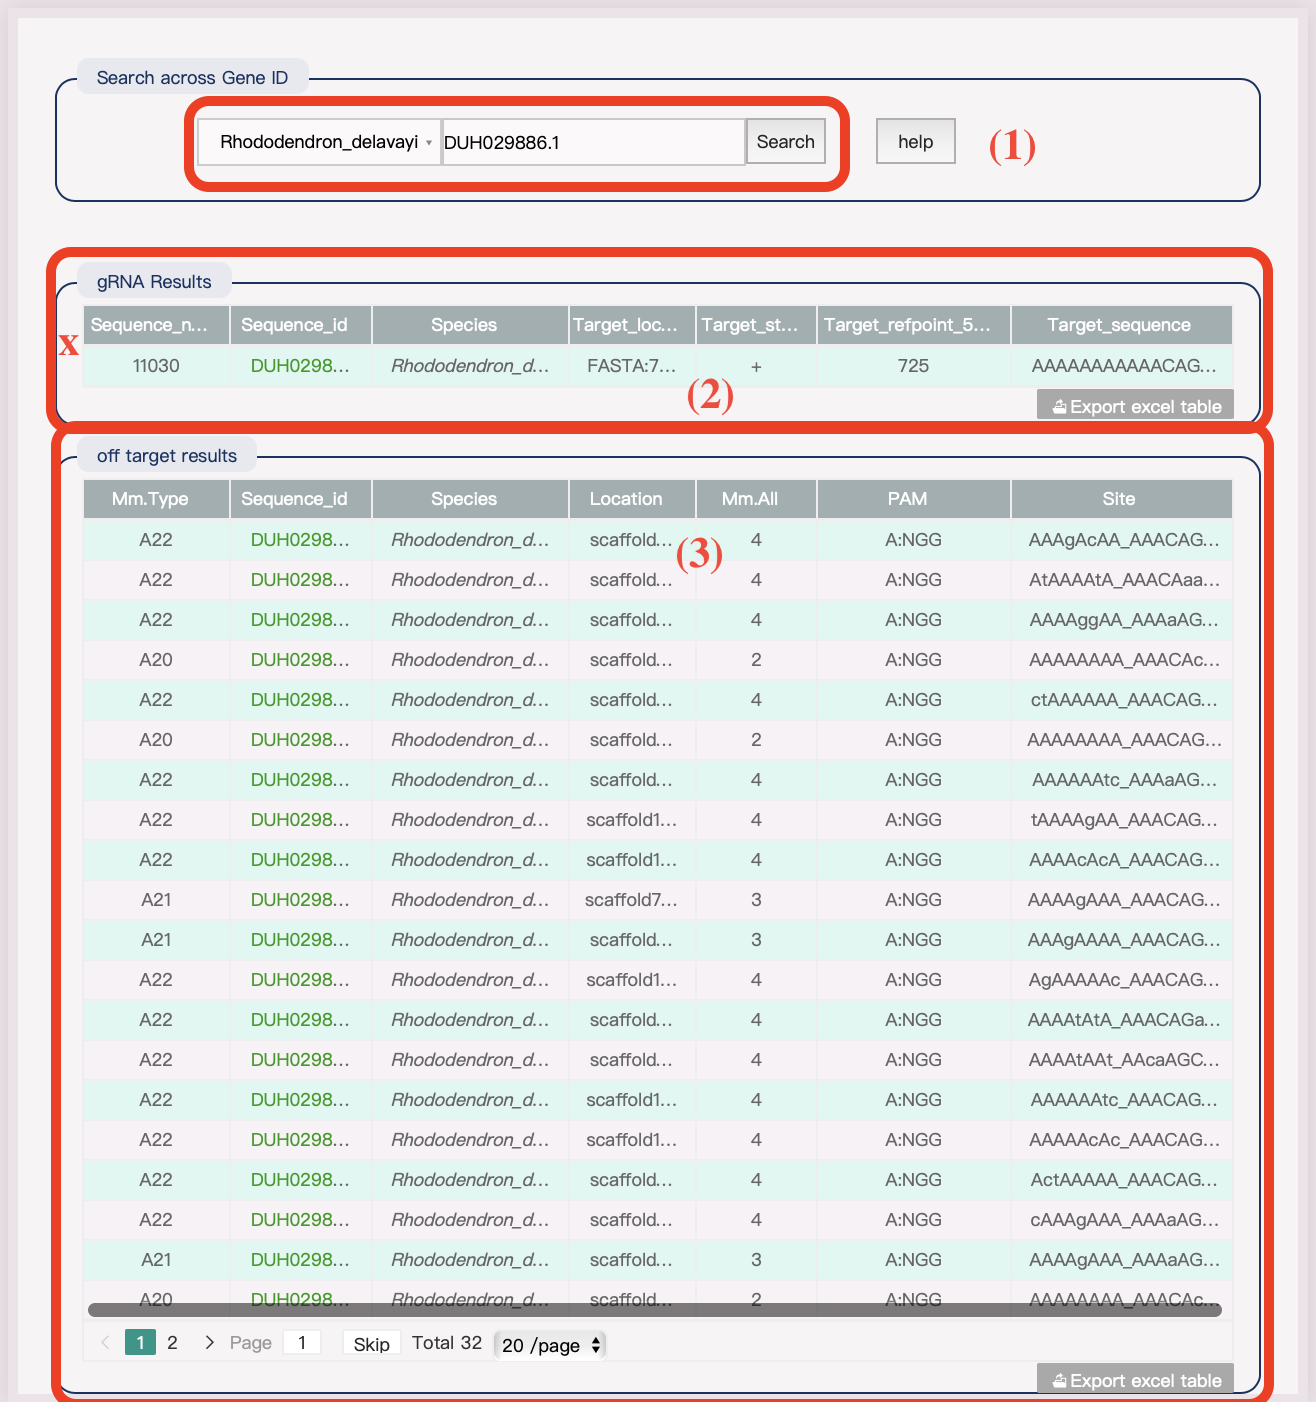This screenshot has height=1402, width=1316.
Task: Click Target_refpoint_5... column header
Action: click(914, 325)
